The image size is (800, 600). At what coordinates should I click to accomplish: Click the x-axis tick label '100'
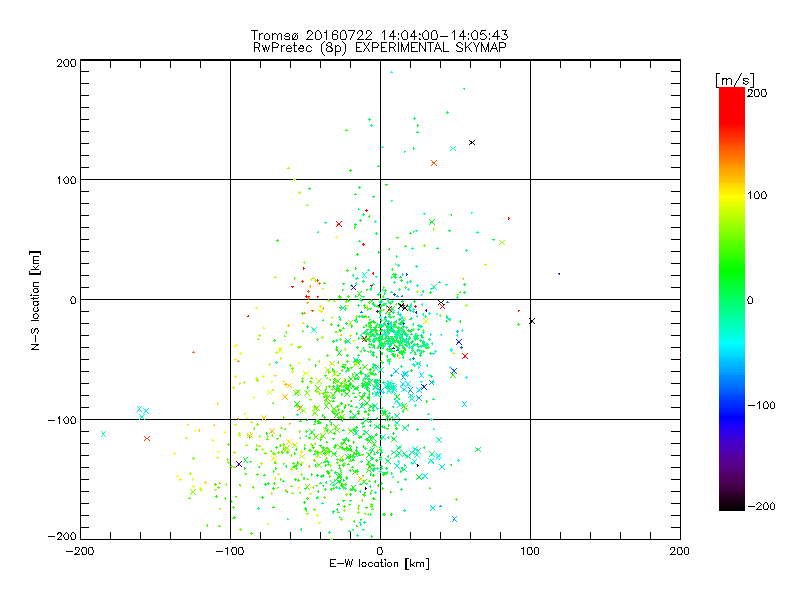[530, 552]
